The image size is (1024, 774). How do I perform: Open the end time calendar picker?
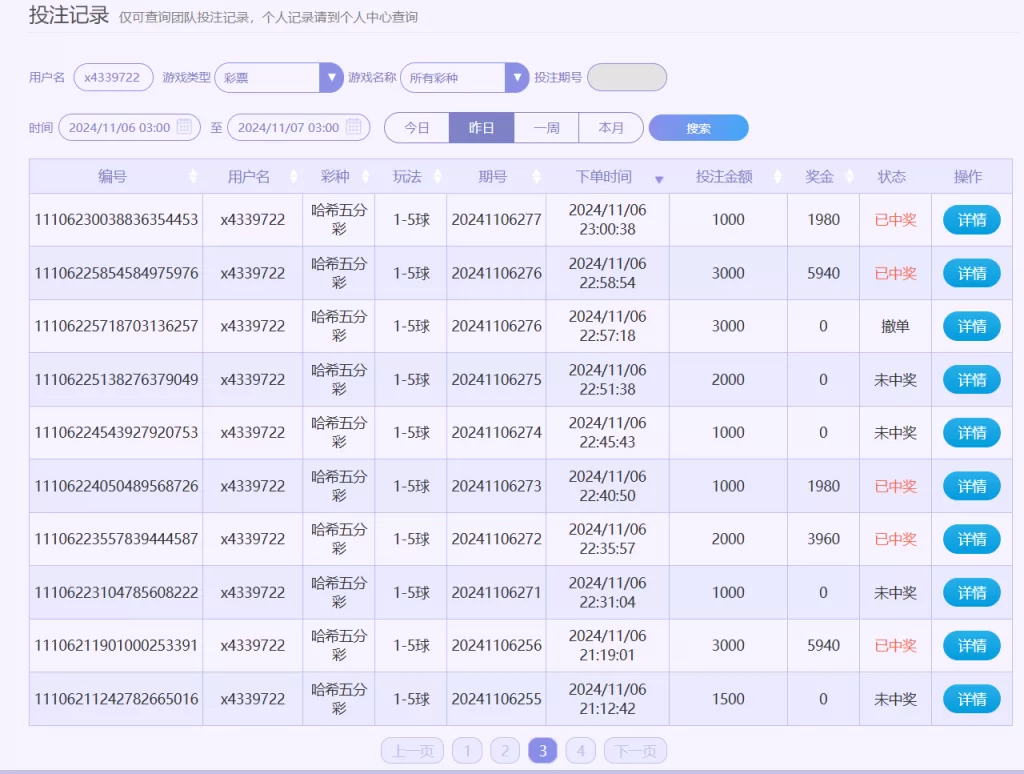(353, 127)
